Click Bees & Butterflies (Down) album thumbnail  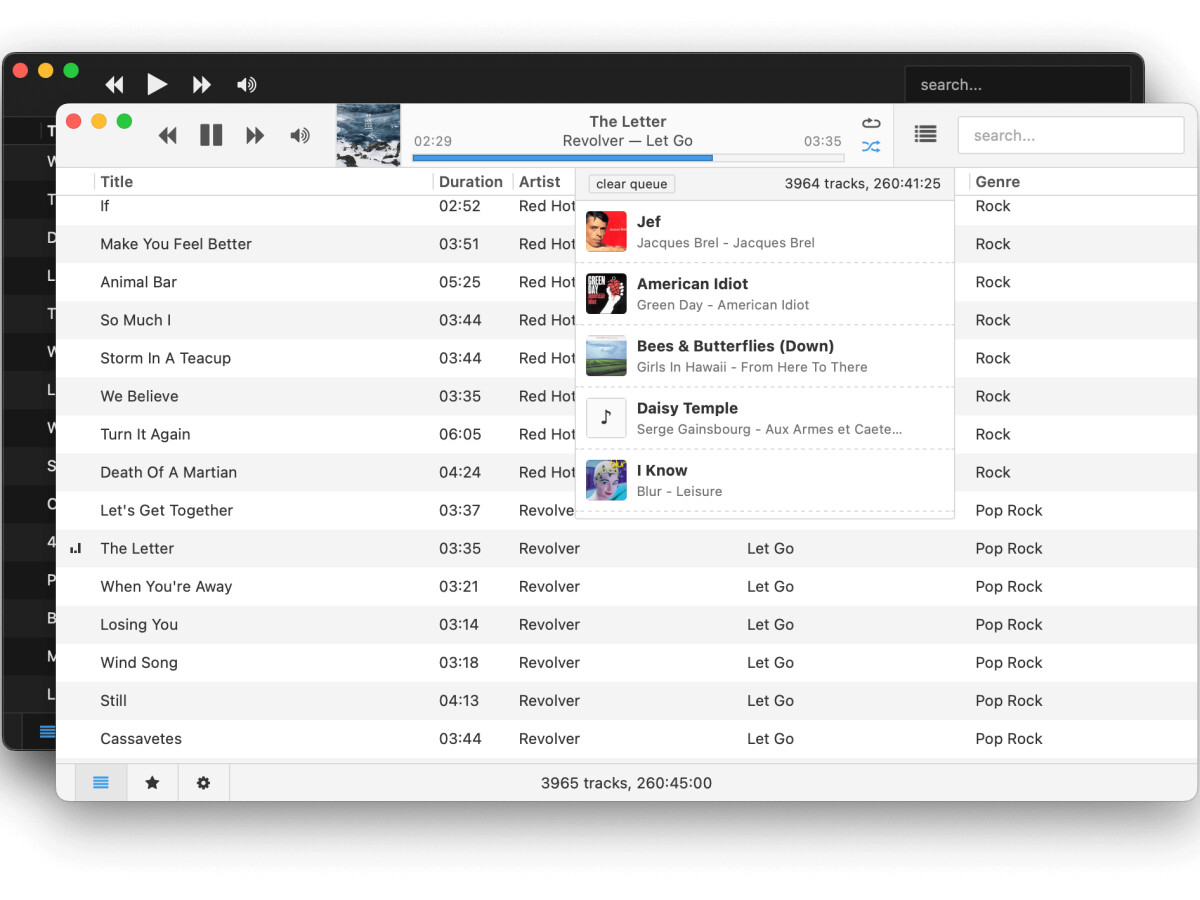click(606, 356)
